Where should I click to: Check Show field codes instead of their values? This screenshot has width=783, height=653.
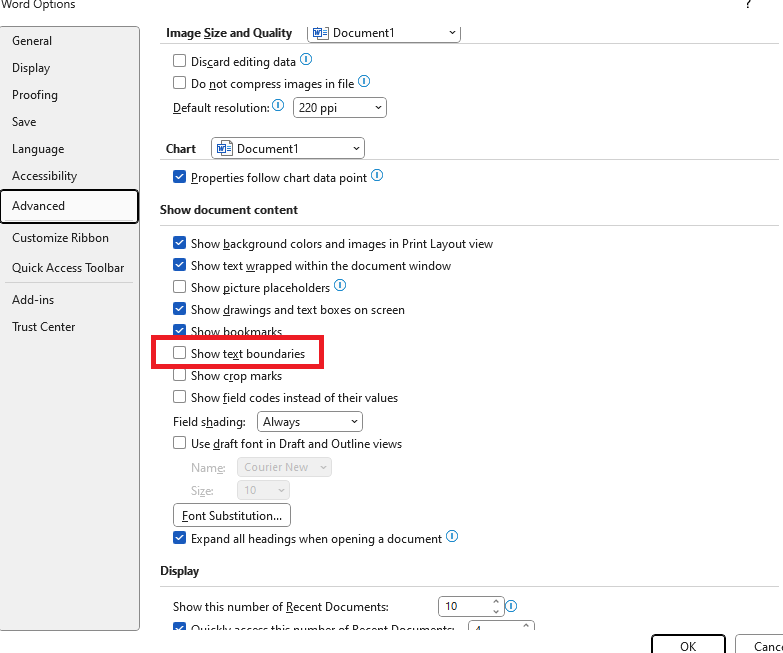(x=179, y=397)
